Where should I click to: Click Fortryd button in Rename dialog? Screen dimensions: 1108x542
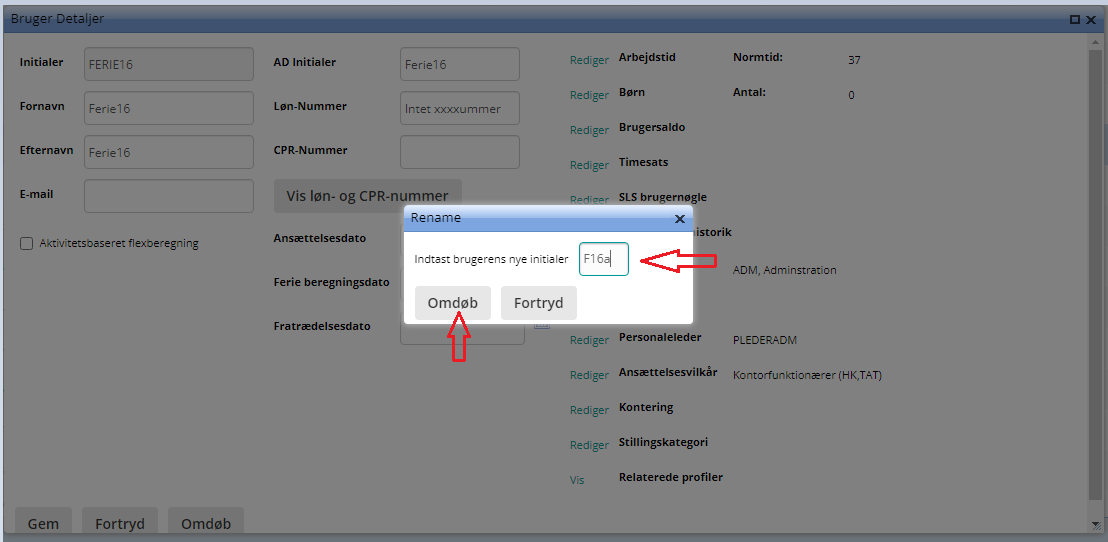tap(538, 303)
